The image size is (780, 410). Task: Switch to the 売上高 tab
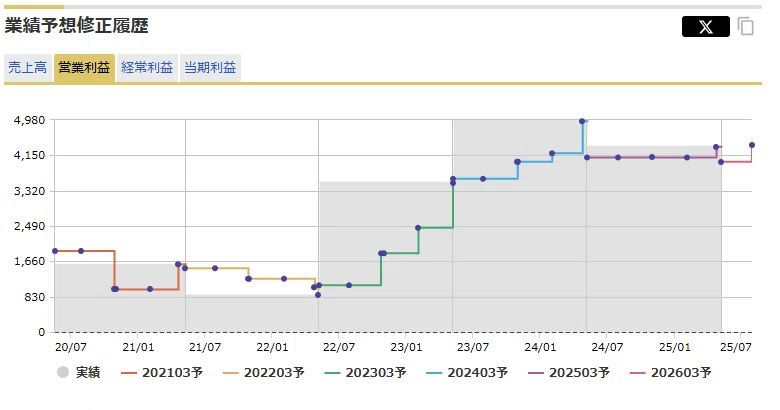tap(27, 68)
